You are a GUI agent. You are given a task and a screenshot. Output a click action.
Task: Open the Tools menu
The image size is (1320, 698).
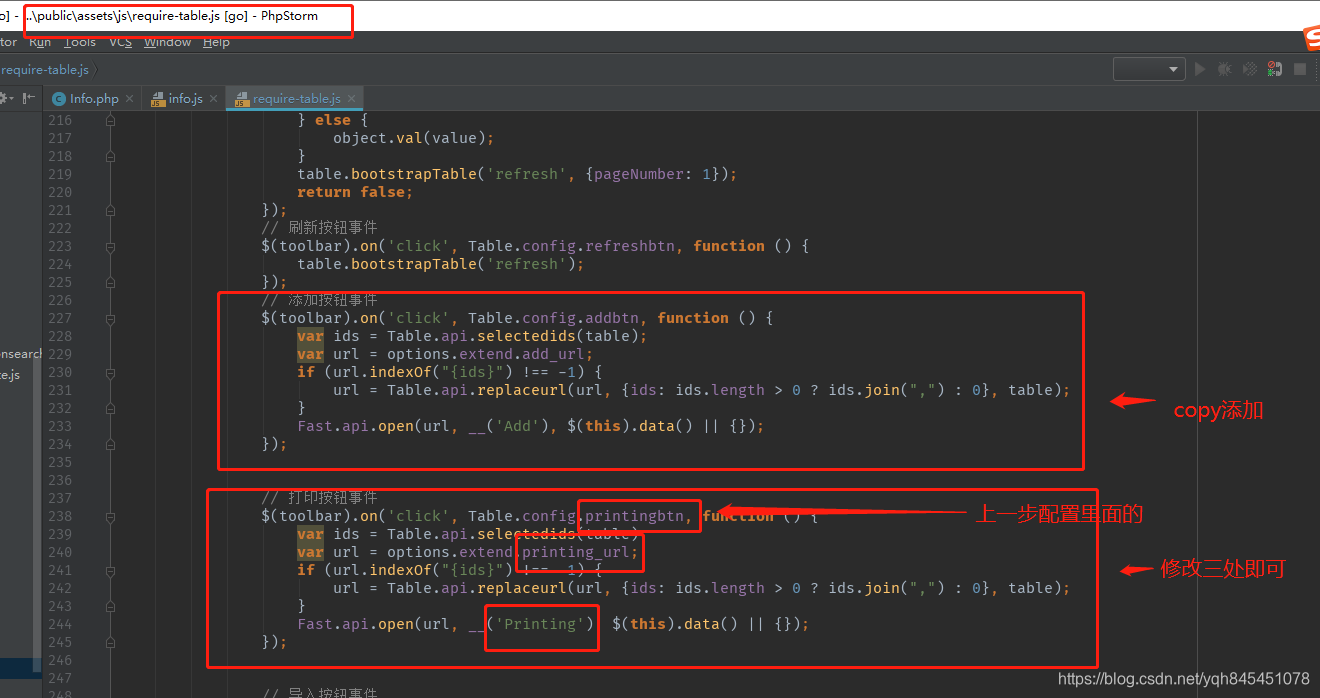[80, 42]
